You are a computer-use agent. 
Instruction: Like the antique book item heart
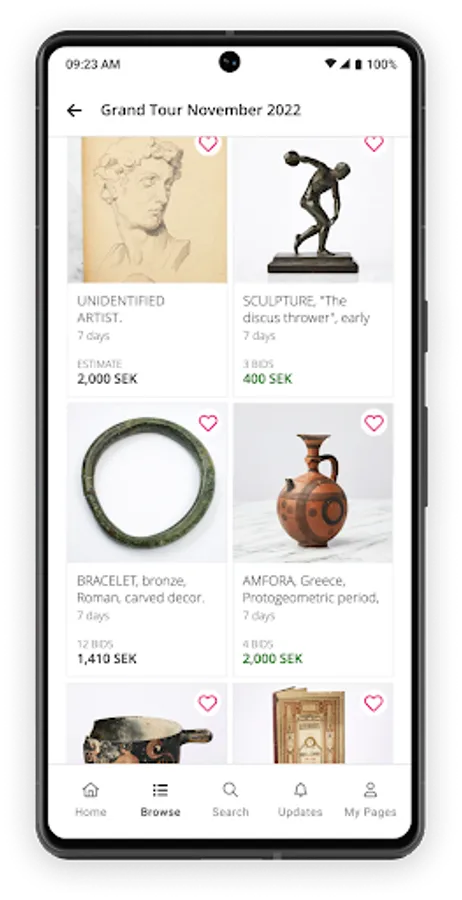point(374,703)
